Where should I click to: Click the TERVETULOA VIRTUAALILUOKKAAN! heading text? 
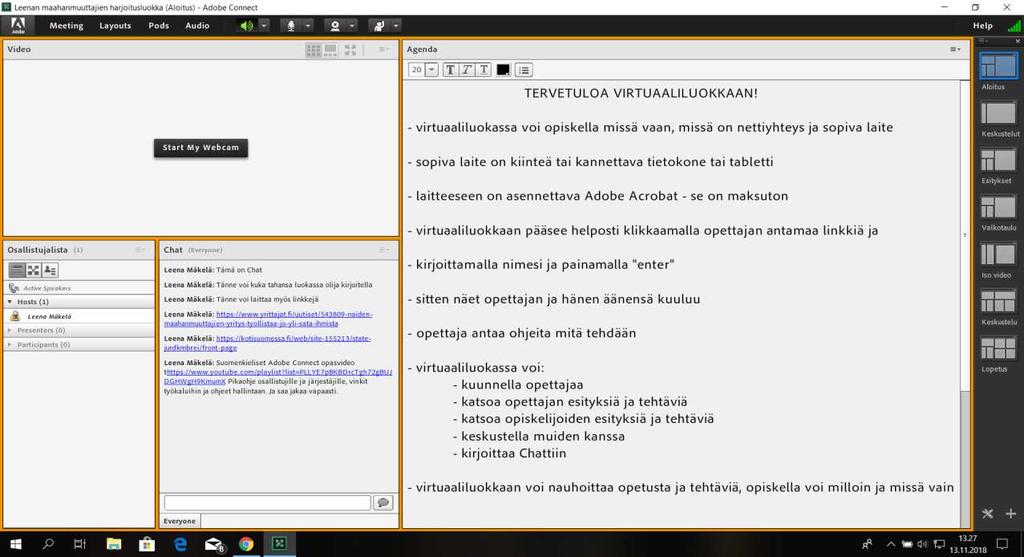(x=641, y=93)
